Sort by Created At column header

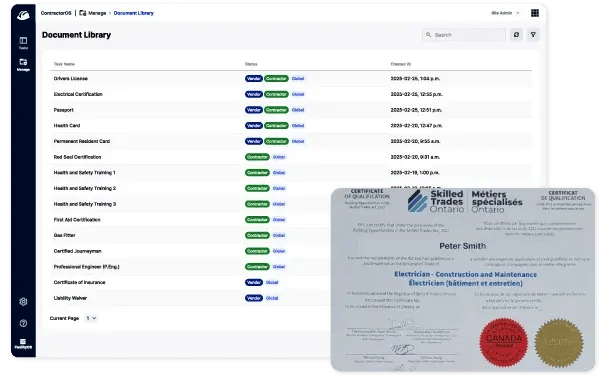[401, 64]
